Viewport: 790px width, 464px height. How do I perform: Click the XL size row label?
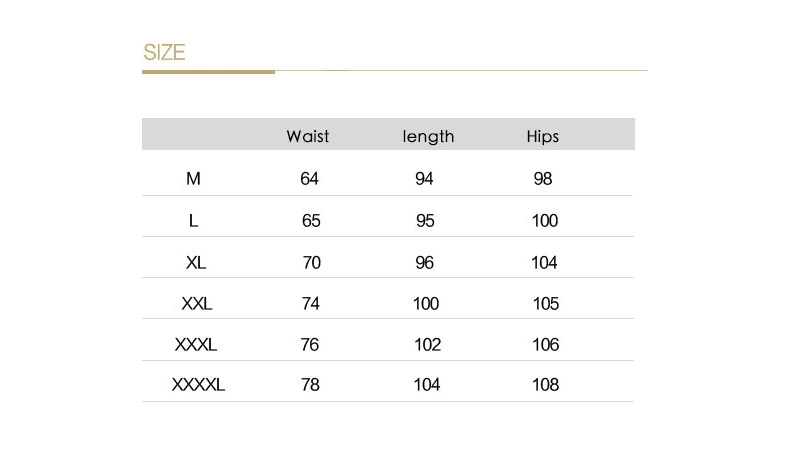[196, 262]
